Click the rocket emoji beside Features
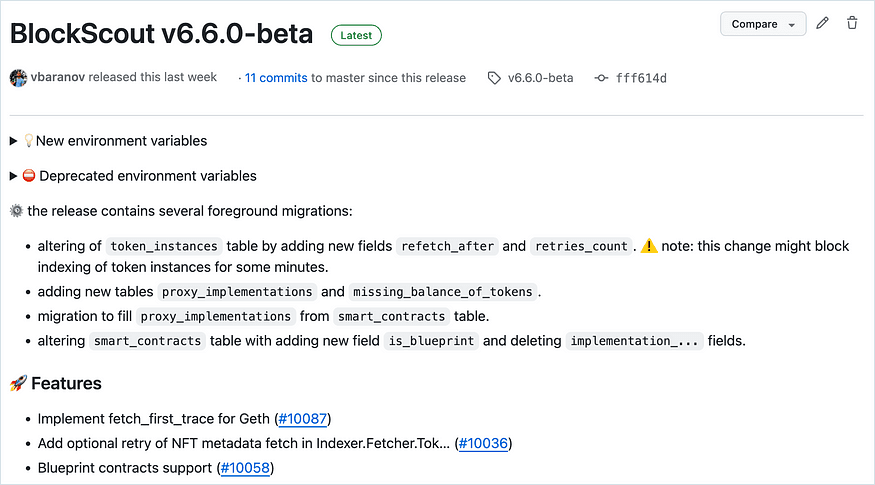 point(18,383)
